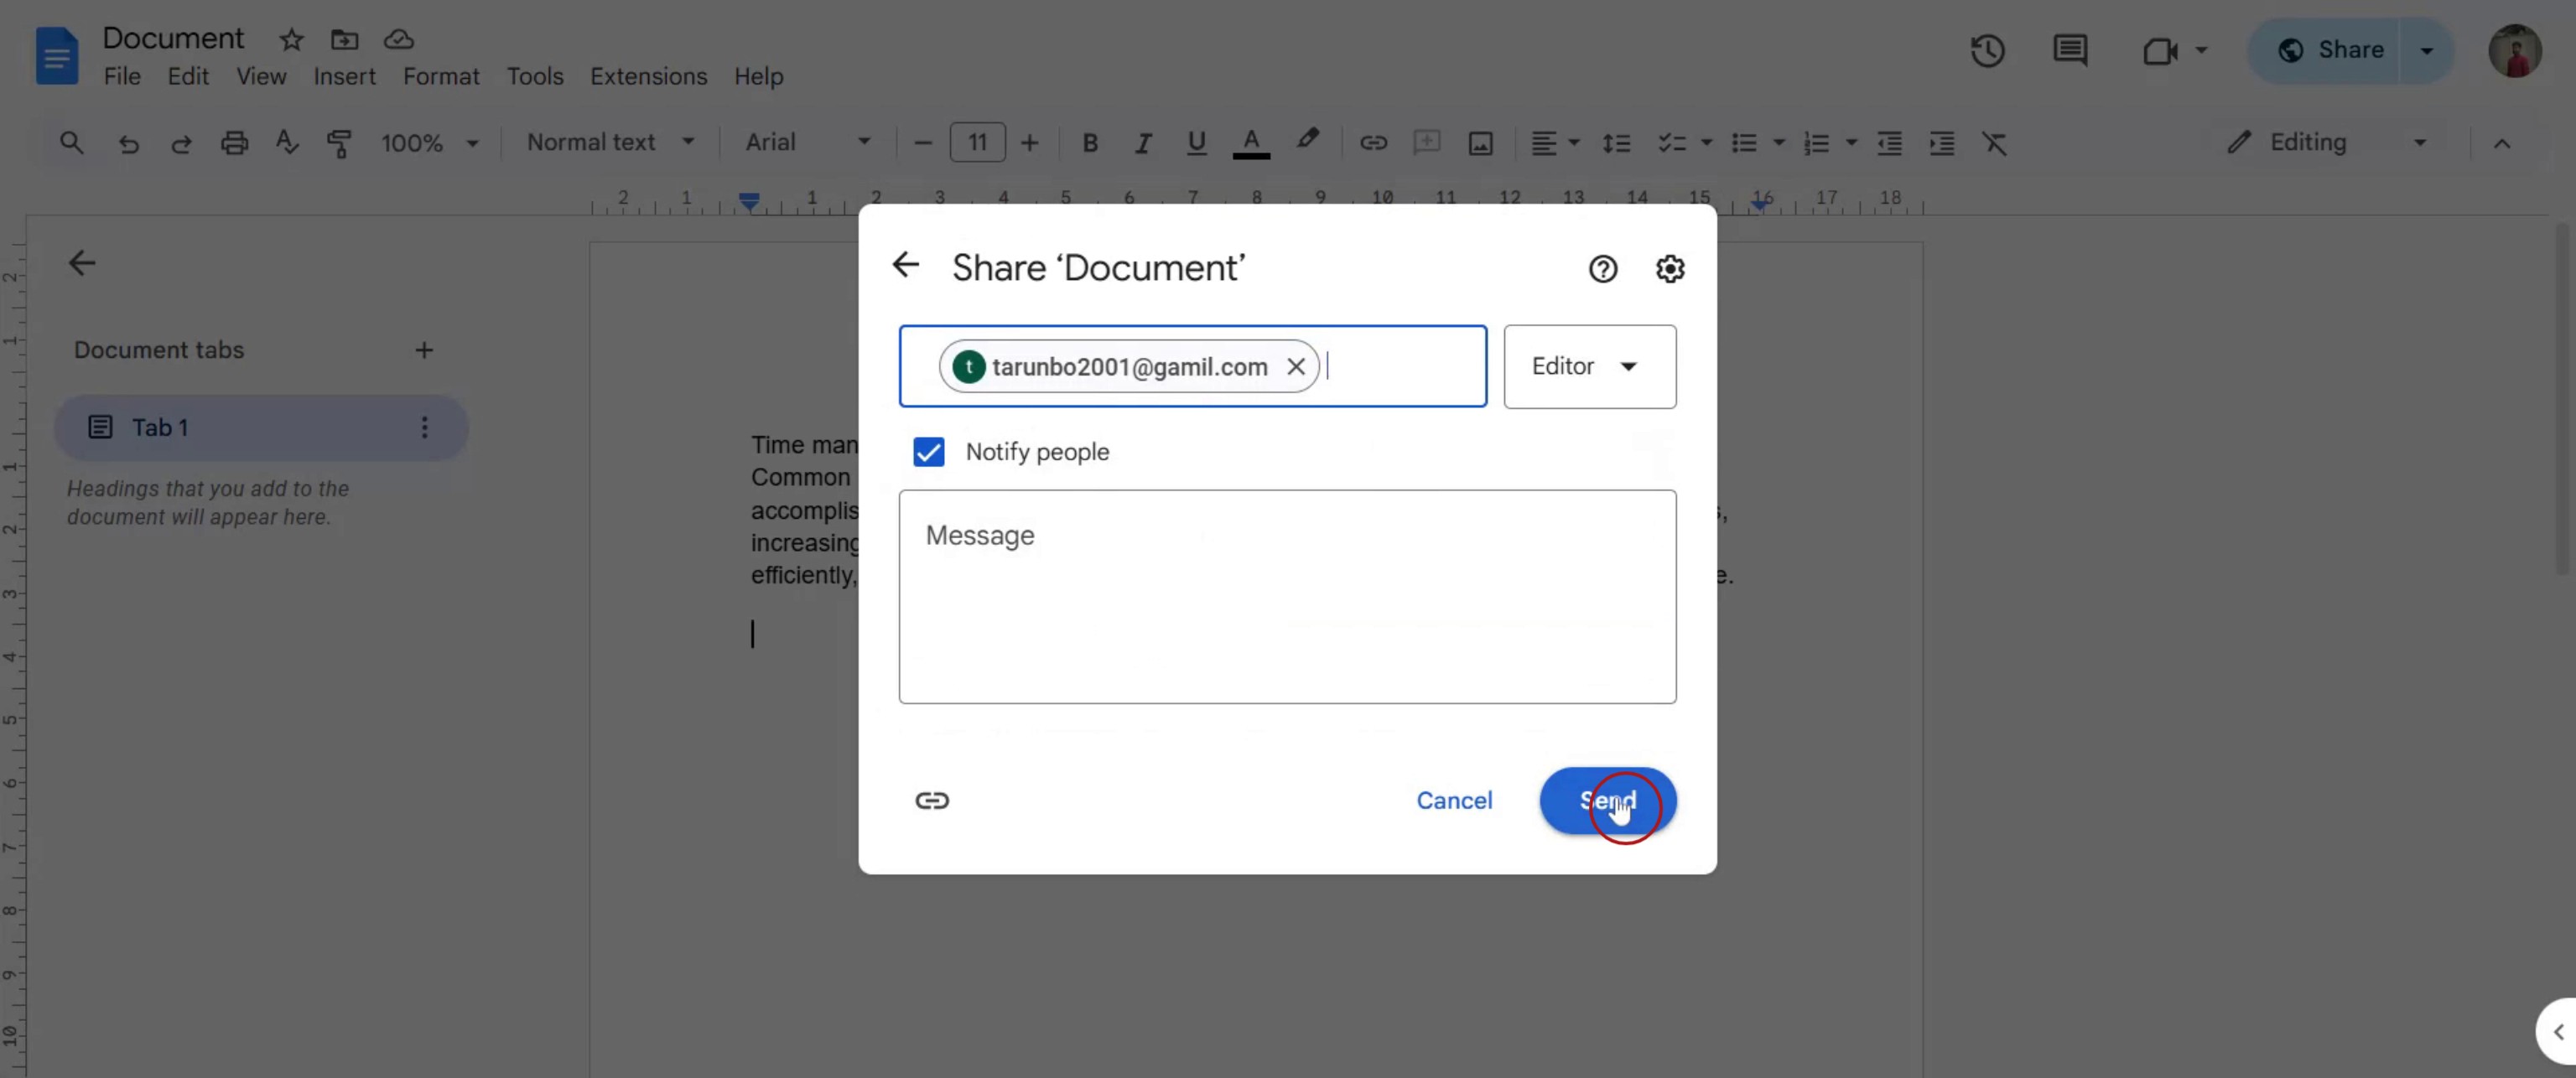The image size is (2576, 1078).
Task: Open the Normal text style dropdown
Action: 610,143
